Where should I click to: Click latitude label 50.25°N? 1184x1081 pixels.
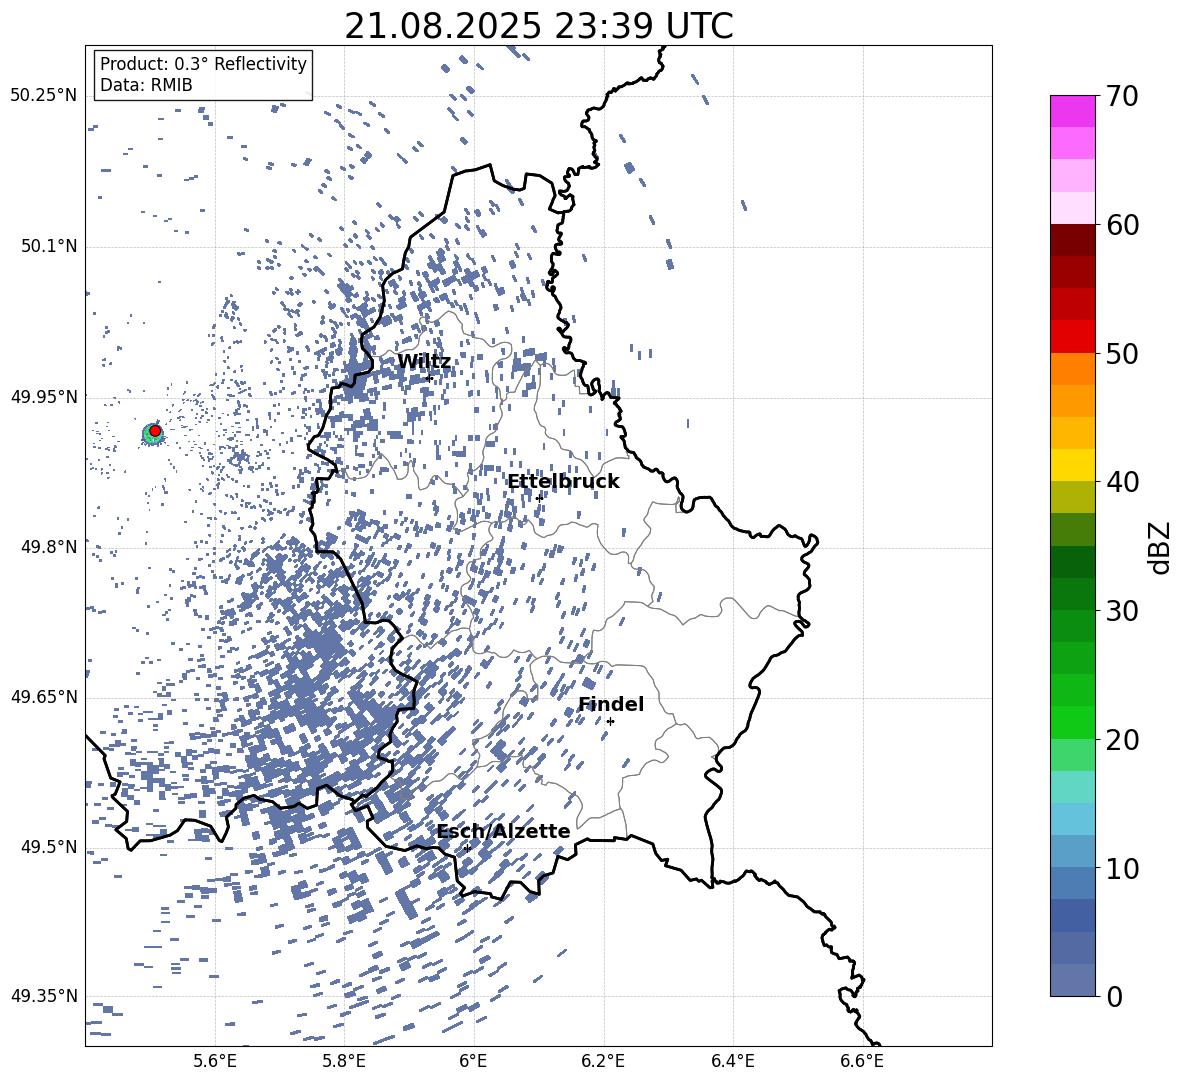click(x=44, y=96)
